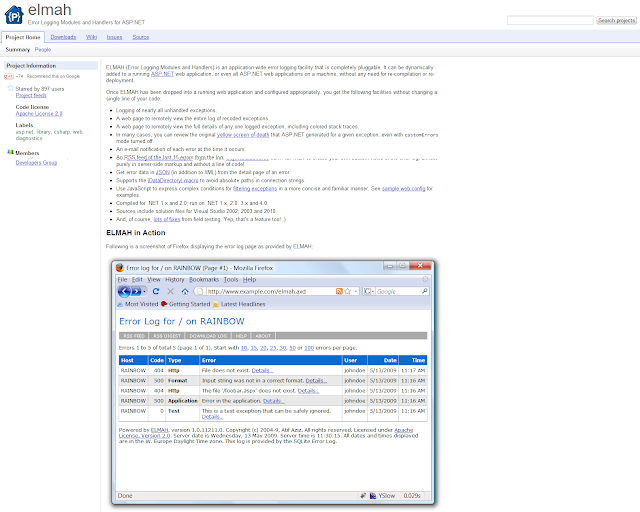Click the page icon beside the Firefox URL
Viewport: 640px width, 512px height.
(x=200, y=291)
